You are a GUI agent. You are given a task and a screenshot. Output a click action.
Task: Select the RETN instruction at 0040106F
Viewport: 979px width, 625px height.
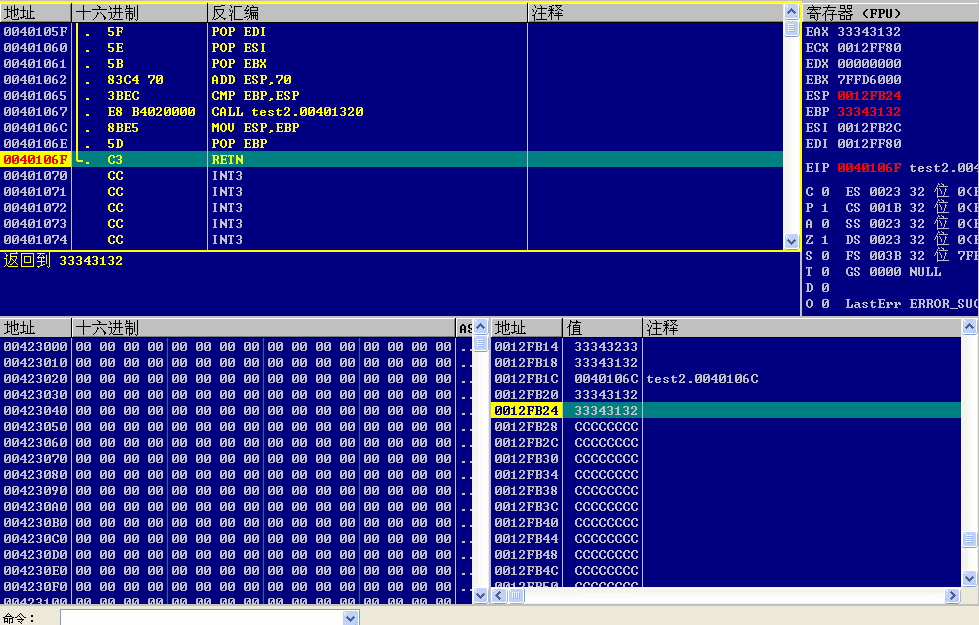[x=391, y=160]
